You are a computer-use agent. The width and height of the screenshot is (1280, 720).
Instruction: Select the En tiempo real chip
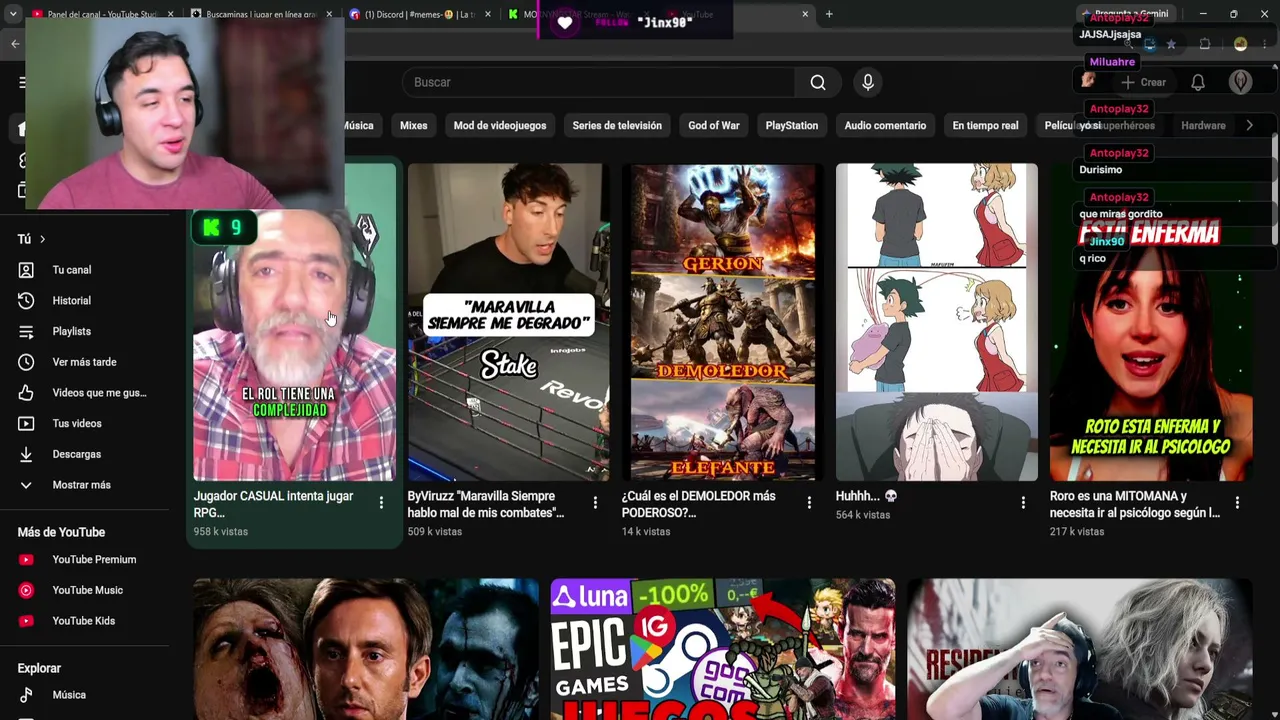point(985,125)
